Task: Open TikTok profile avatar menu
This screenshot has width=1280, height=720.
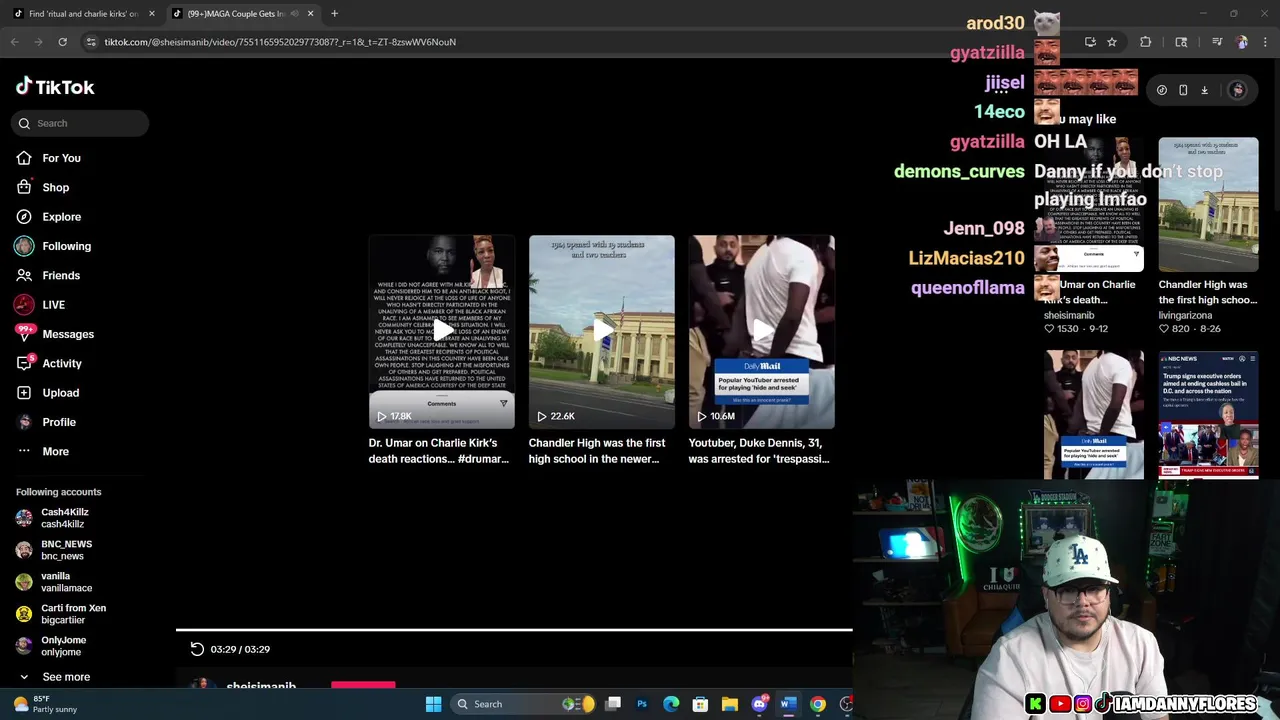Action: tap(1238, 90)
